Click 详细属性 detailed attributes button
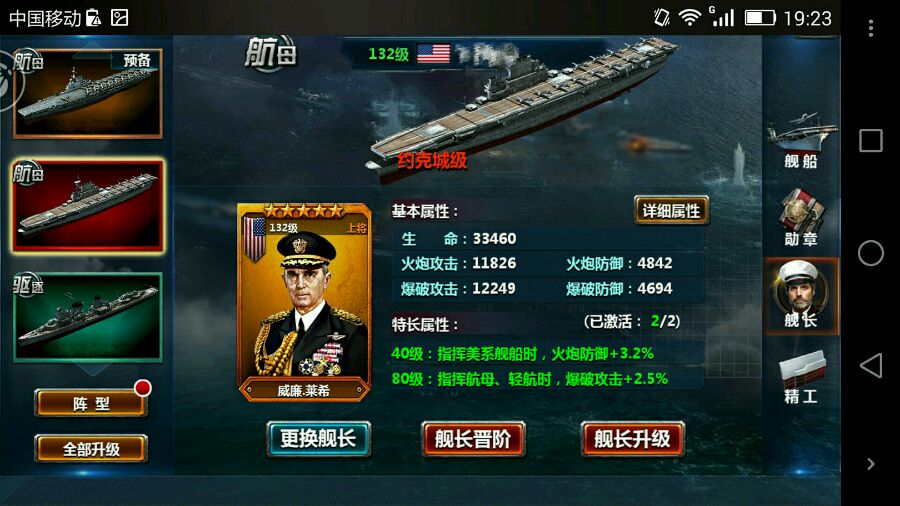 click(x=671, y=211)
